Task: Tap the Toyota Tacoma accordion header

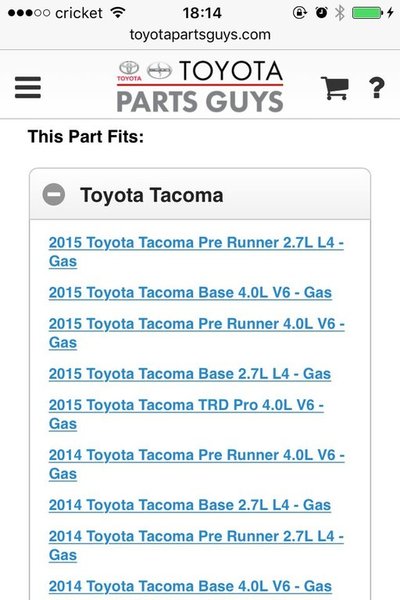Action: 200,194
